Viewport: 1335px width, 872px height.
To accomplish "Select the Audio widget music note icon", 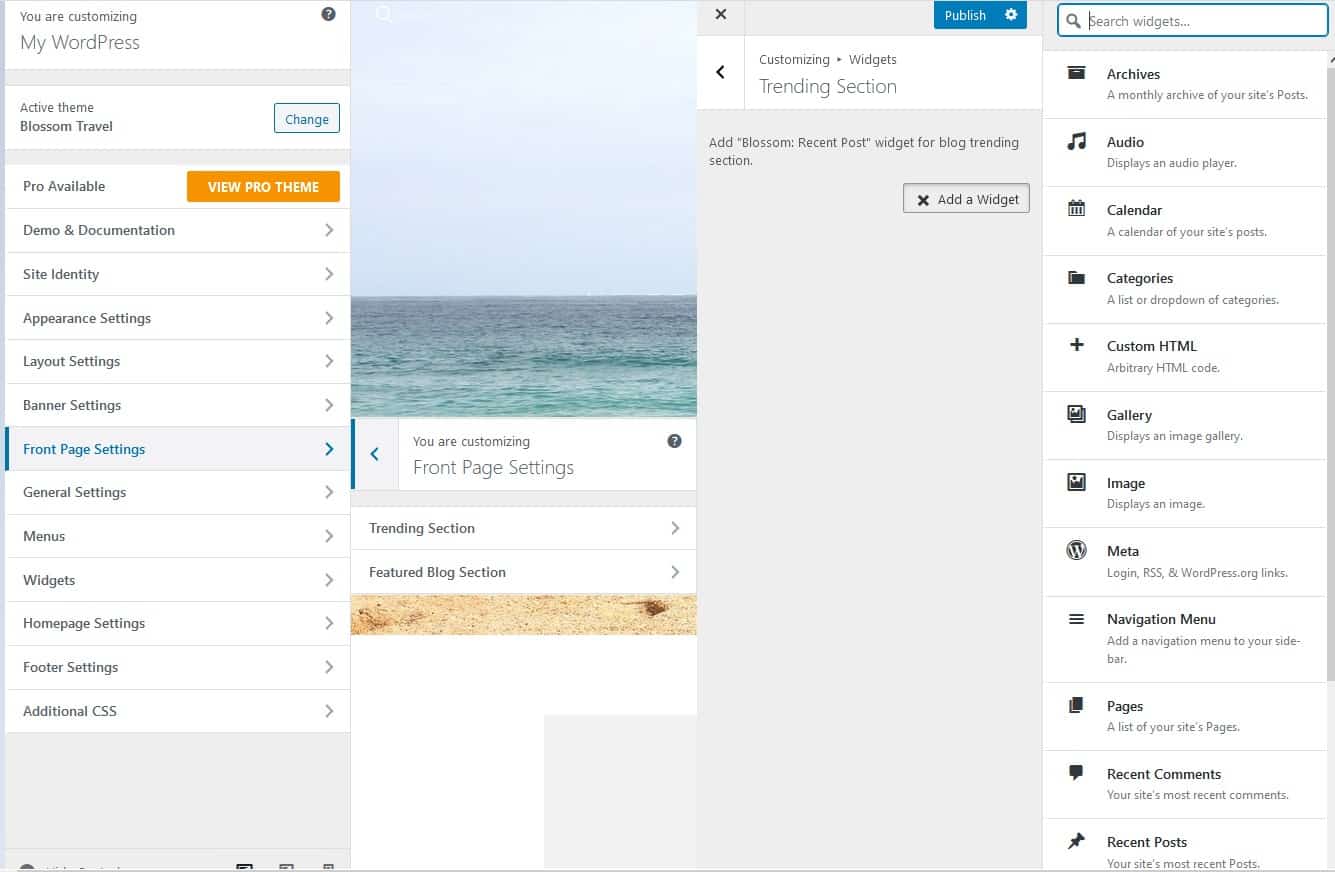I will pyautogui.click(x=1076, y=141).
